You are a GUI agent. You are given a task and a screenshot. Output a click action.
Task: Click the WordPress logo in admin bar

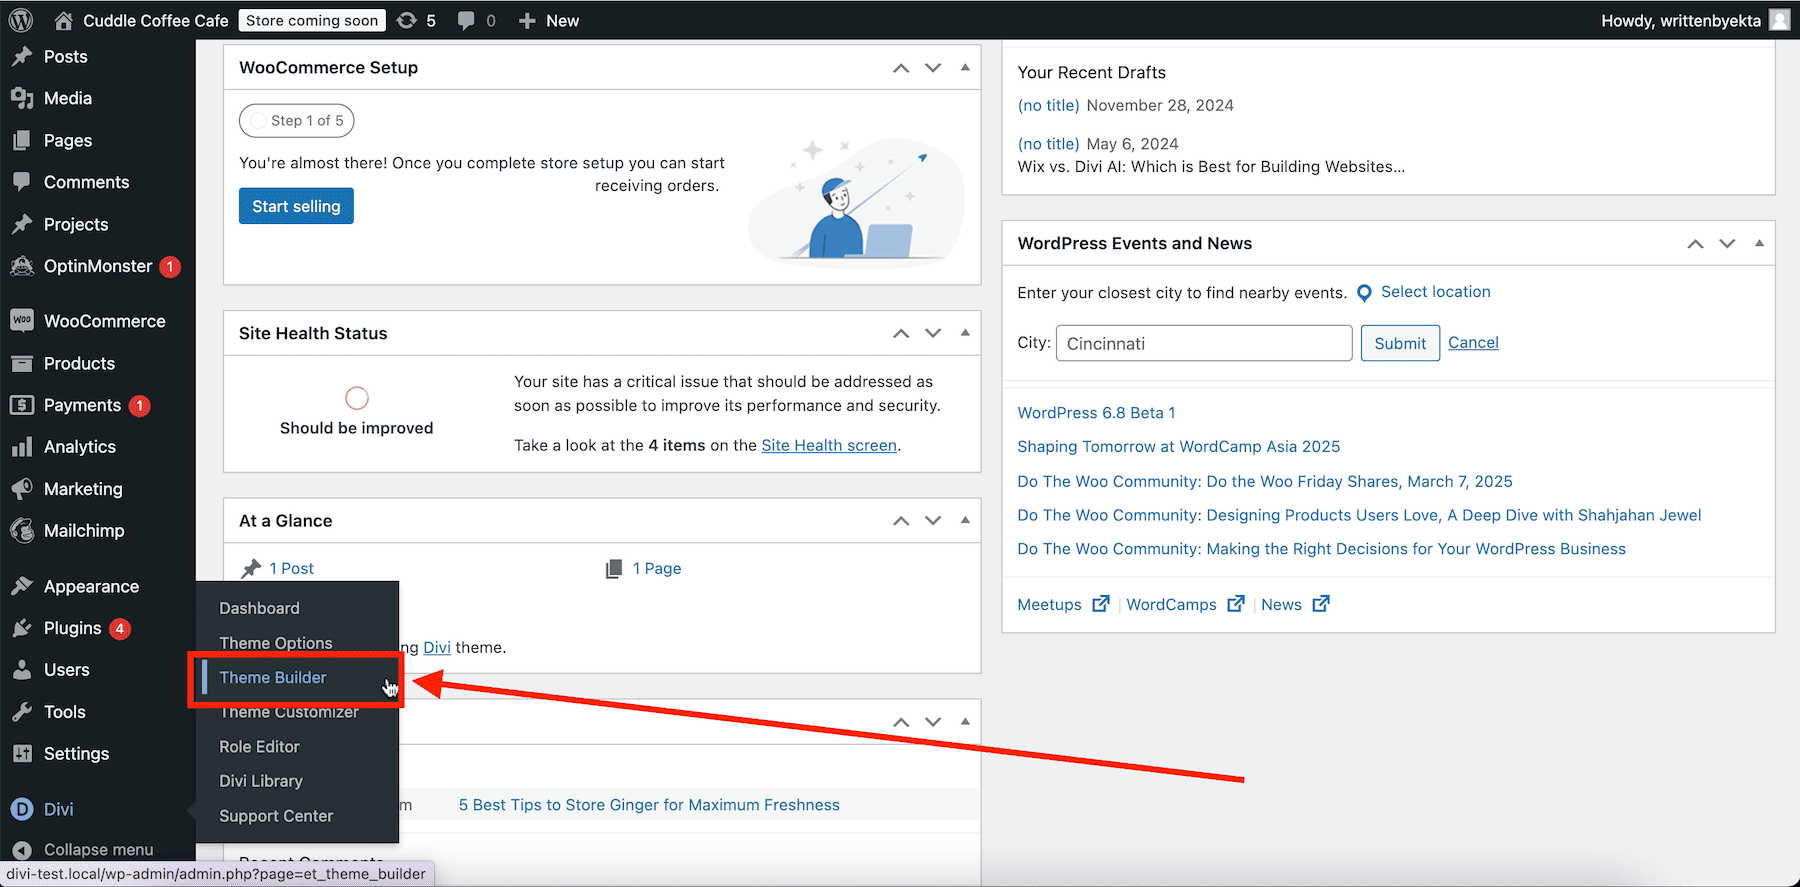21,20
